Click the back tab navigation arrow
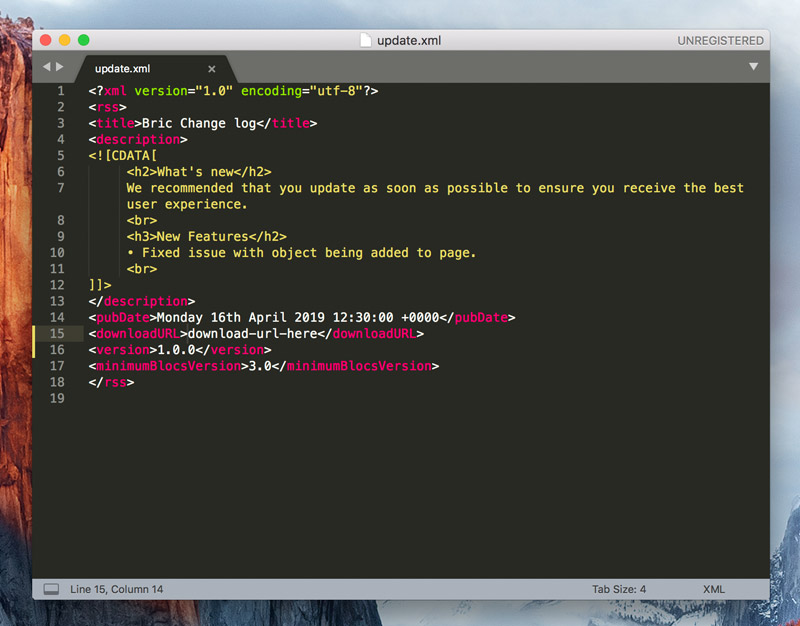 (x=46, y=66)
